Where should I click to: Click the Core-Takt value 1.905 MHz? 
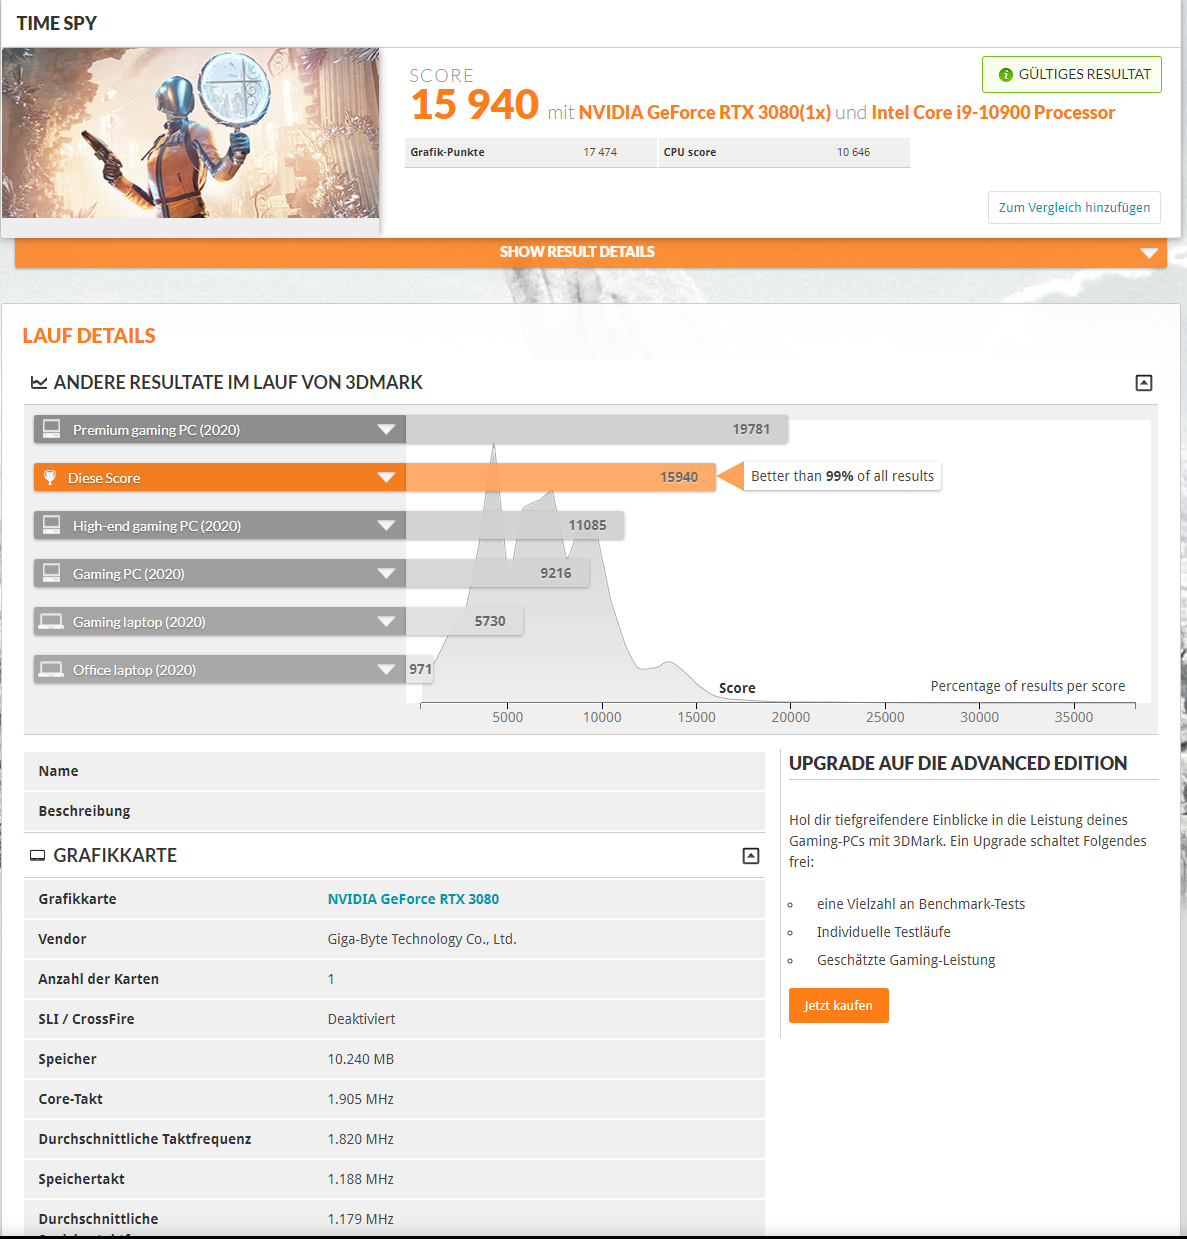[360, 1099]
